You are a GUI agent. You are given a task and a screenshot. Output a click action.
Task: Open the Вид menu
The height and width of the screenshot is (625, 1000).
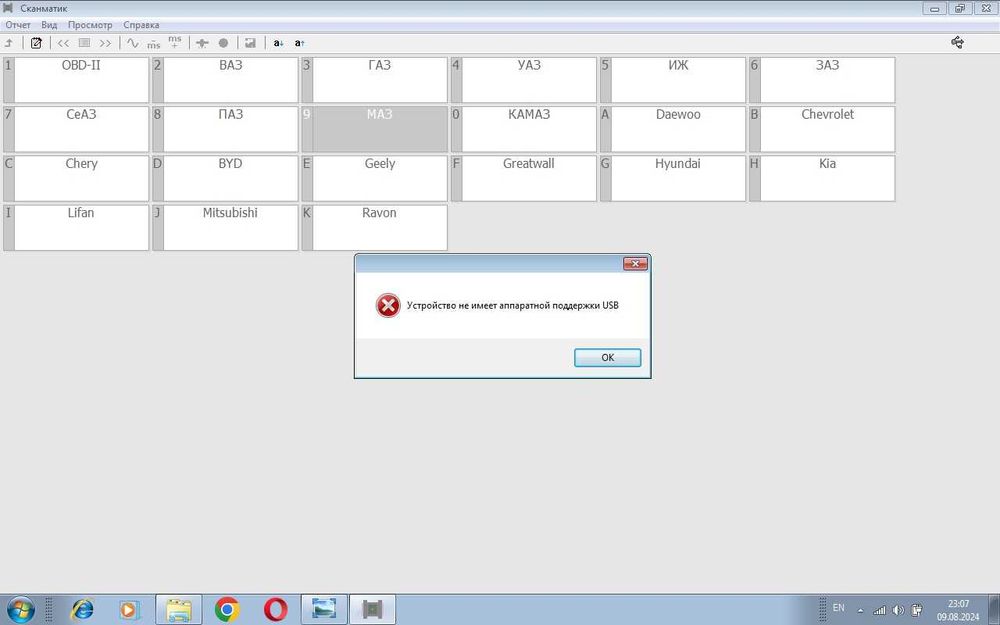point(49,25)
